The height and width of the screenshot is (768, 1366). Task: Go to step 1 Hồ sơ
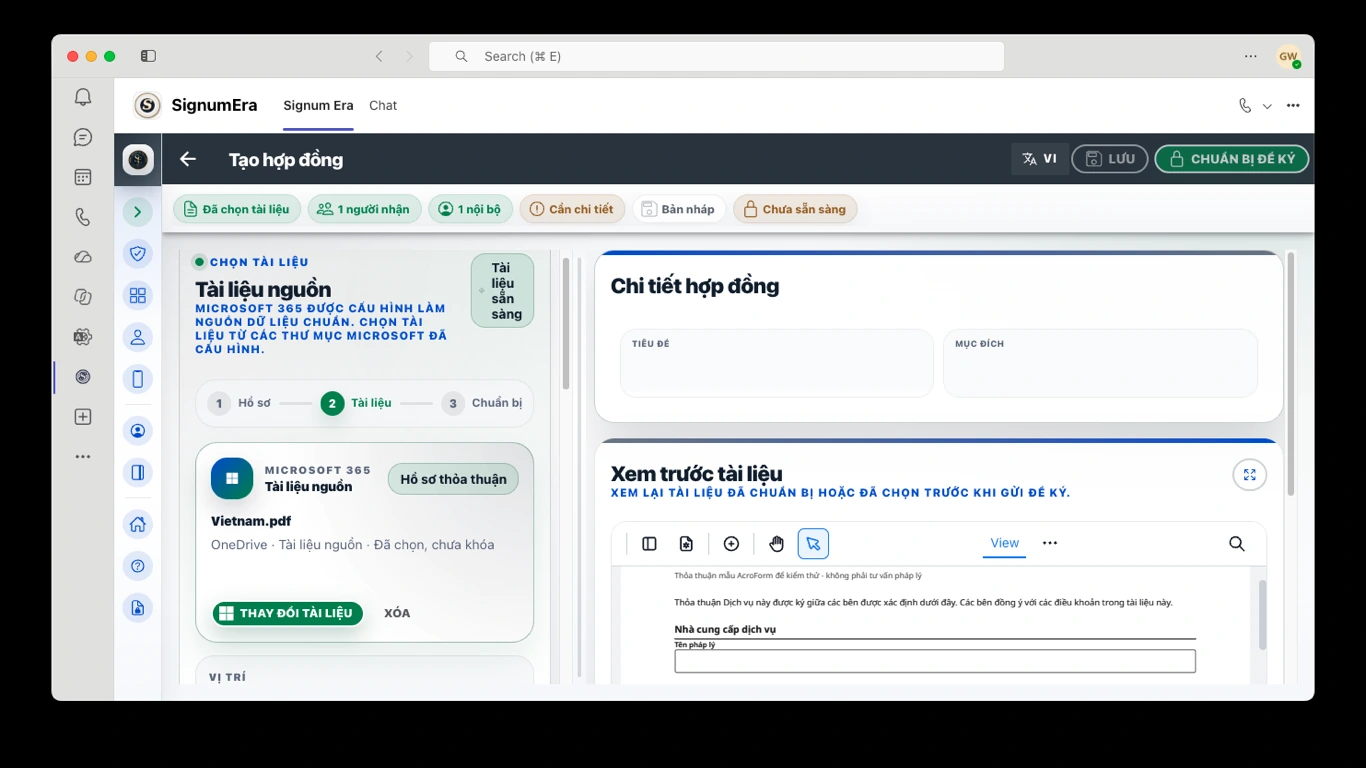(x=240, y=404)
